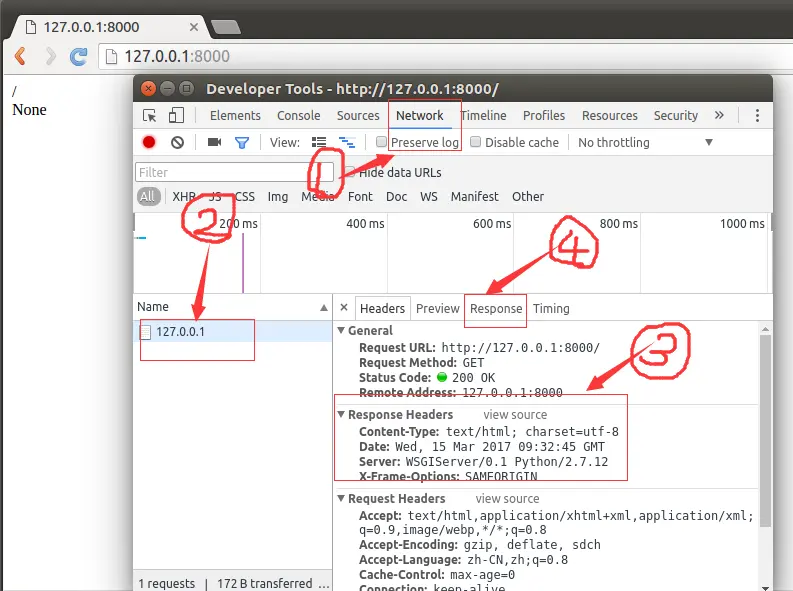Click the 1 requests status text

tap(166, 583)
